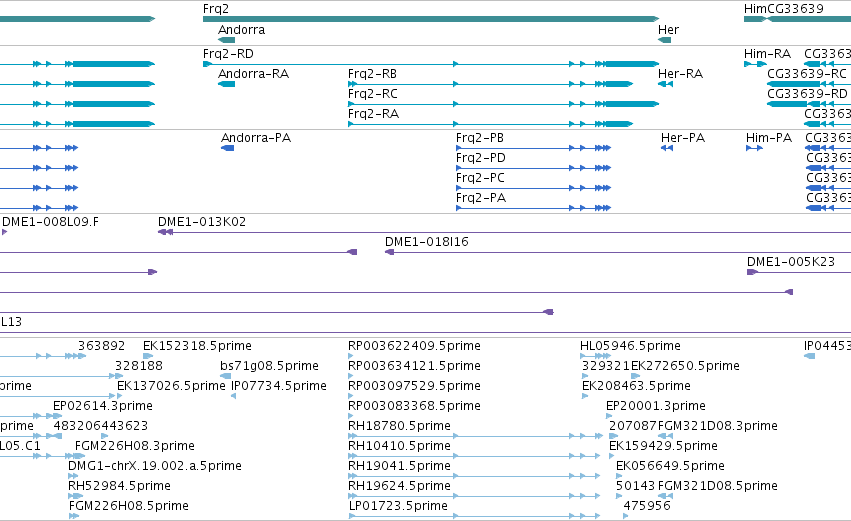
Task: Select the RP003083368.5prime EST label
Action: click(x=414, y=406)
